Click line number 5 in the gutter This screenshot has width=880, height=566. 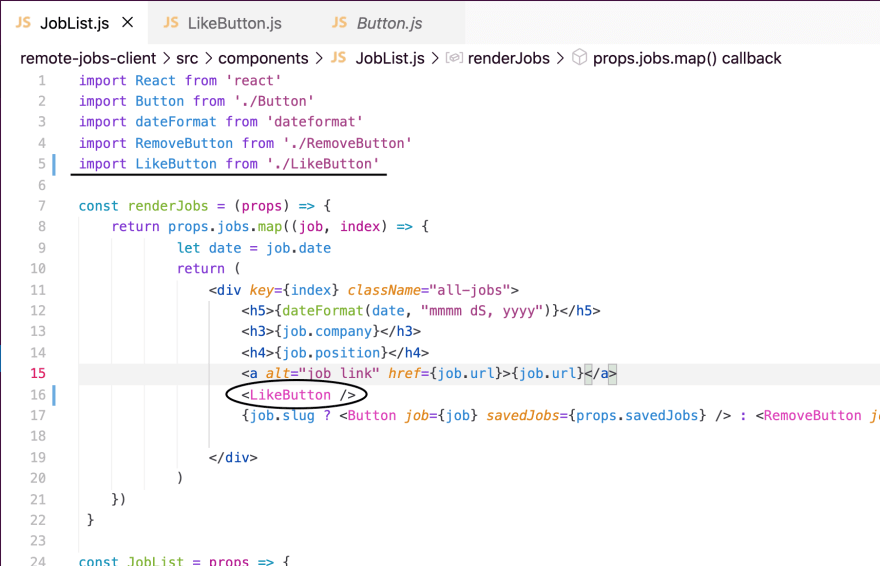coord(42,164)
